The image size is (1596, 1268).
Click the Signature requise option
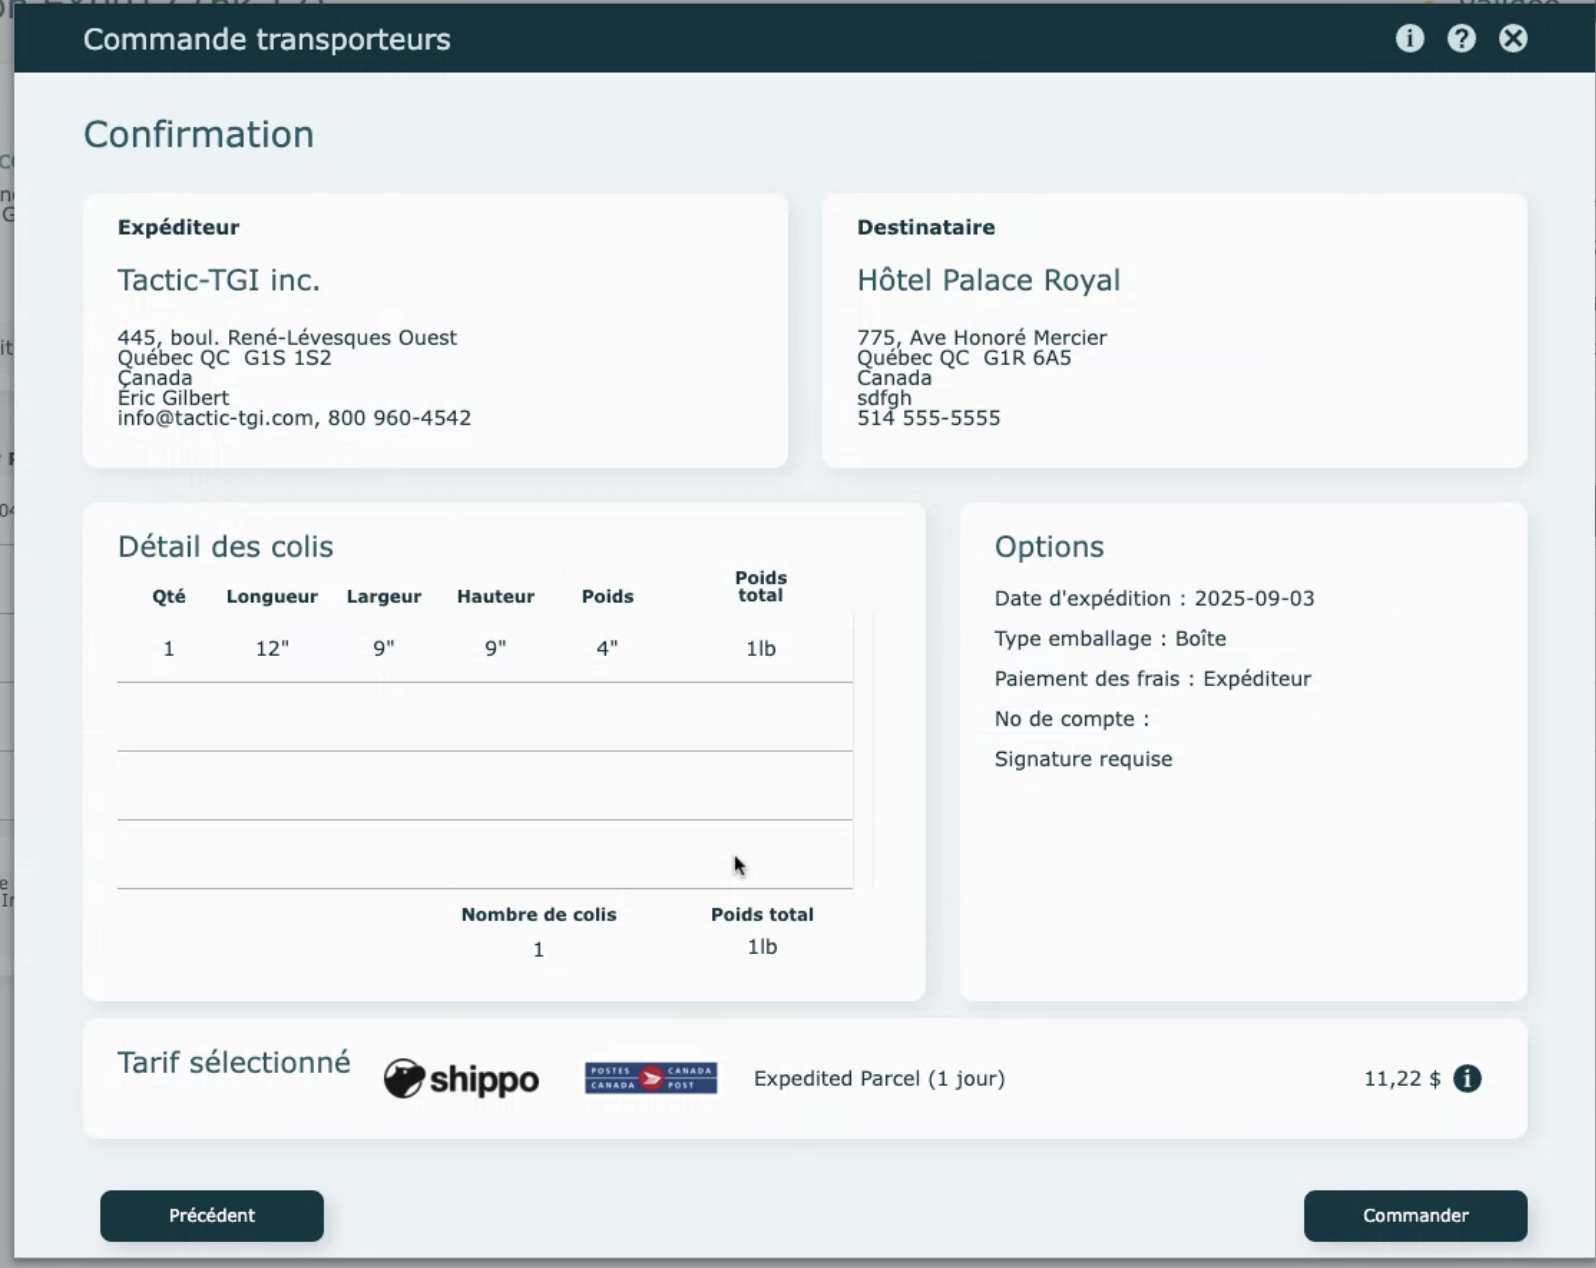[x=1083, y=759]
